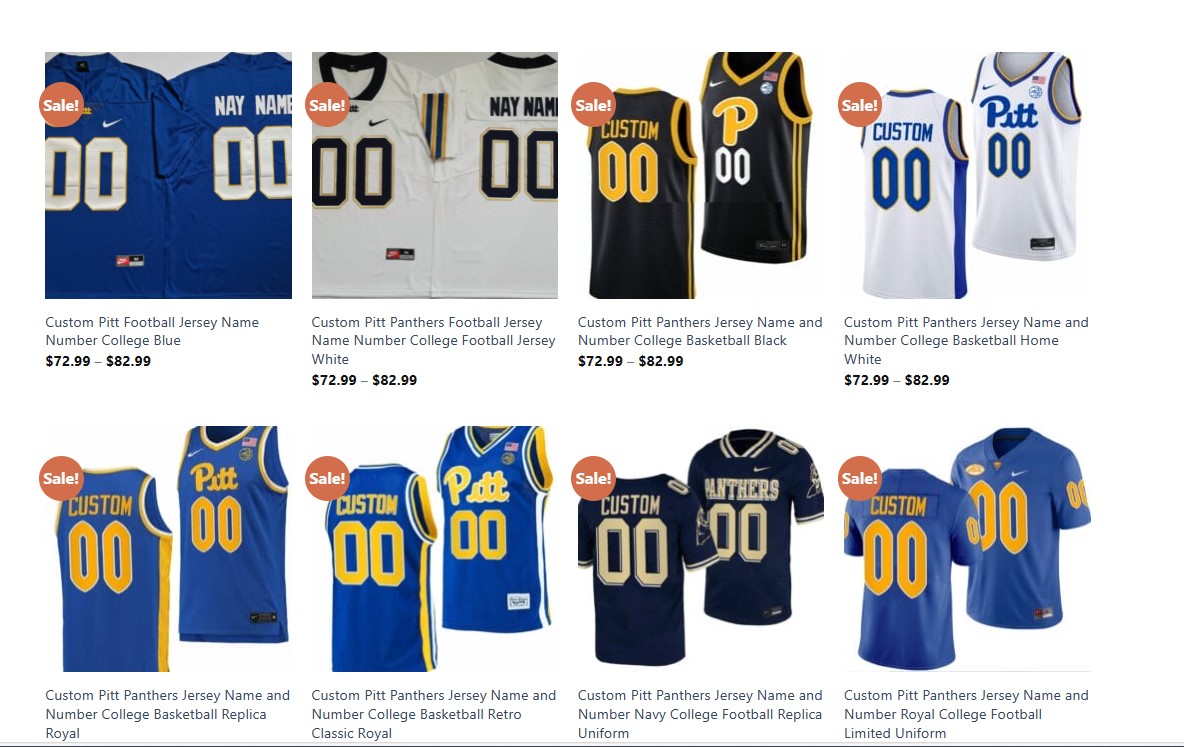Open College Basketball Home White title
Image resolution: width=1184 pixels, height=747 pixels.
point(967,341)
